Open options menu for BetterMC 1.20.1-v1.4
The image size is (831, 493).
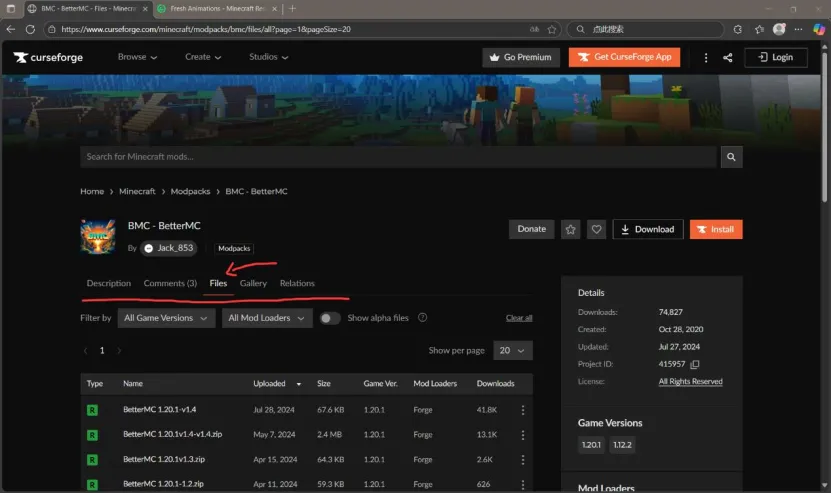[x=522, y=410]
